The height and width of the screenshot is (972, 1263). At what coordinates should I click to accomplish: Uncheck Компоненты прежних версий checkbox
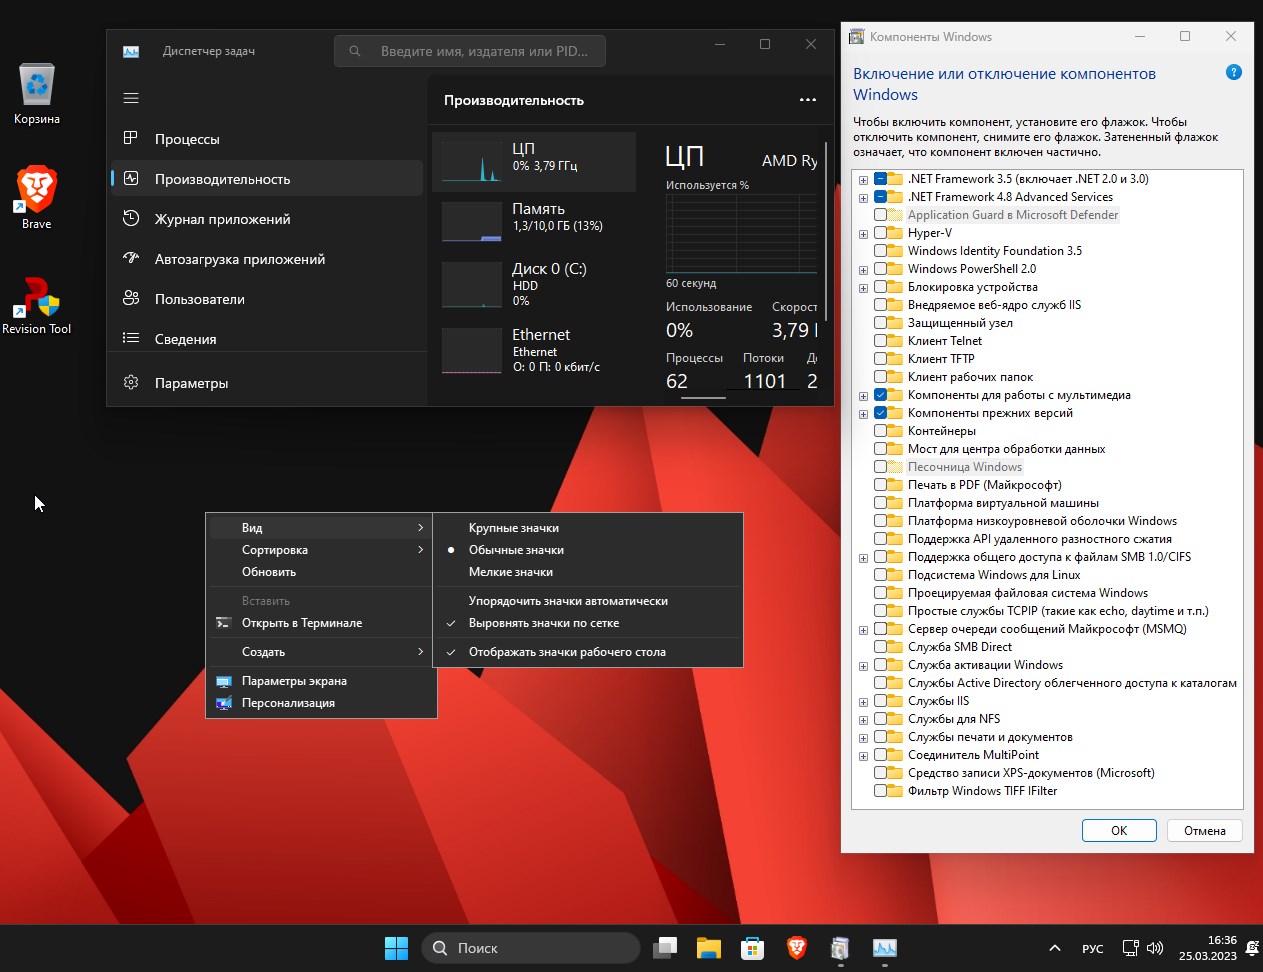click(881, 413)
